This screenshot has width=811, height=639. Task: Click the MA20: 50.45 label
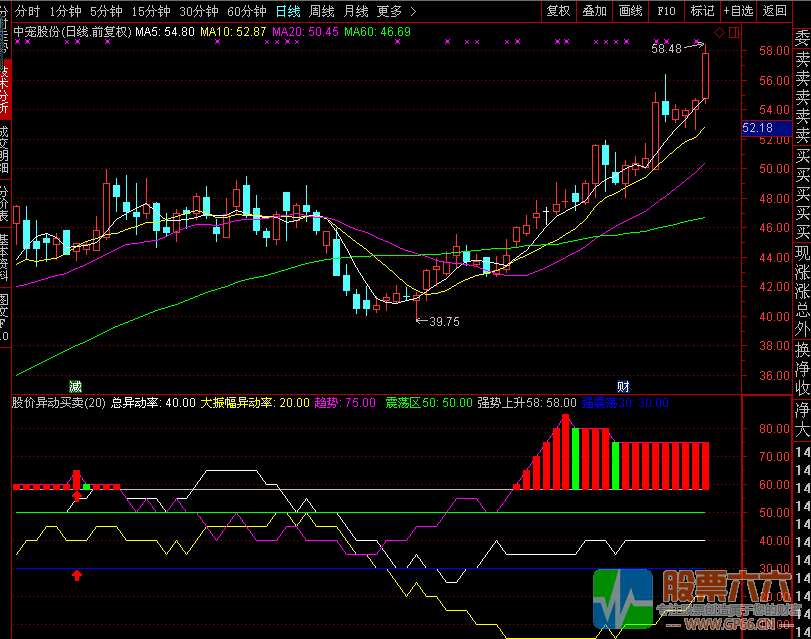point(305,32)
